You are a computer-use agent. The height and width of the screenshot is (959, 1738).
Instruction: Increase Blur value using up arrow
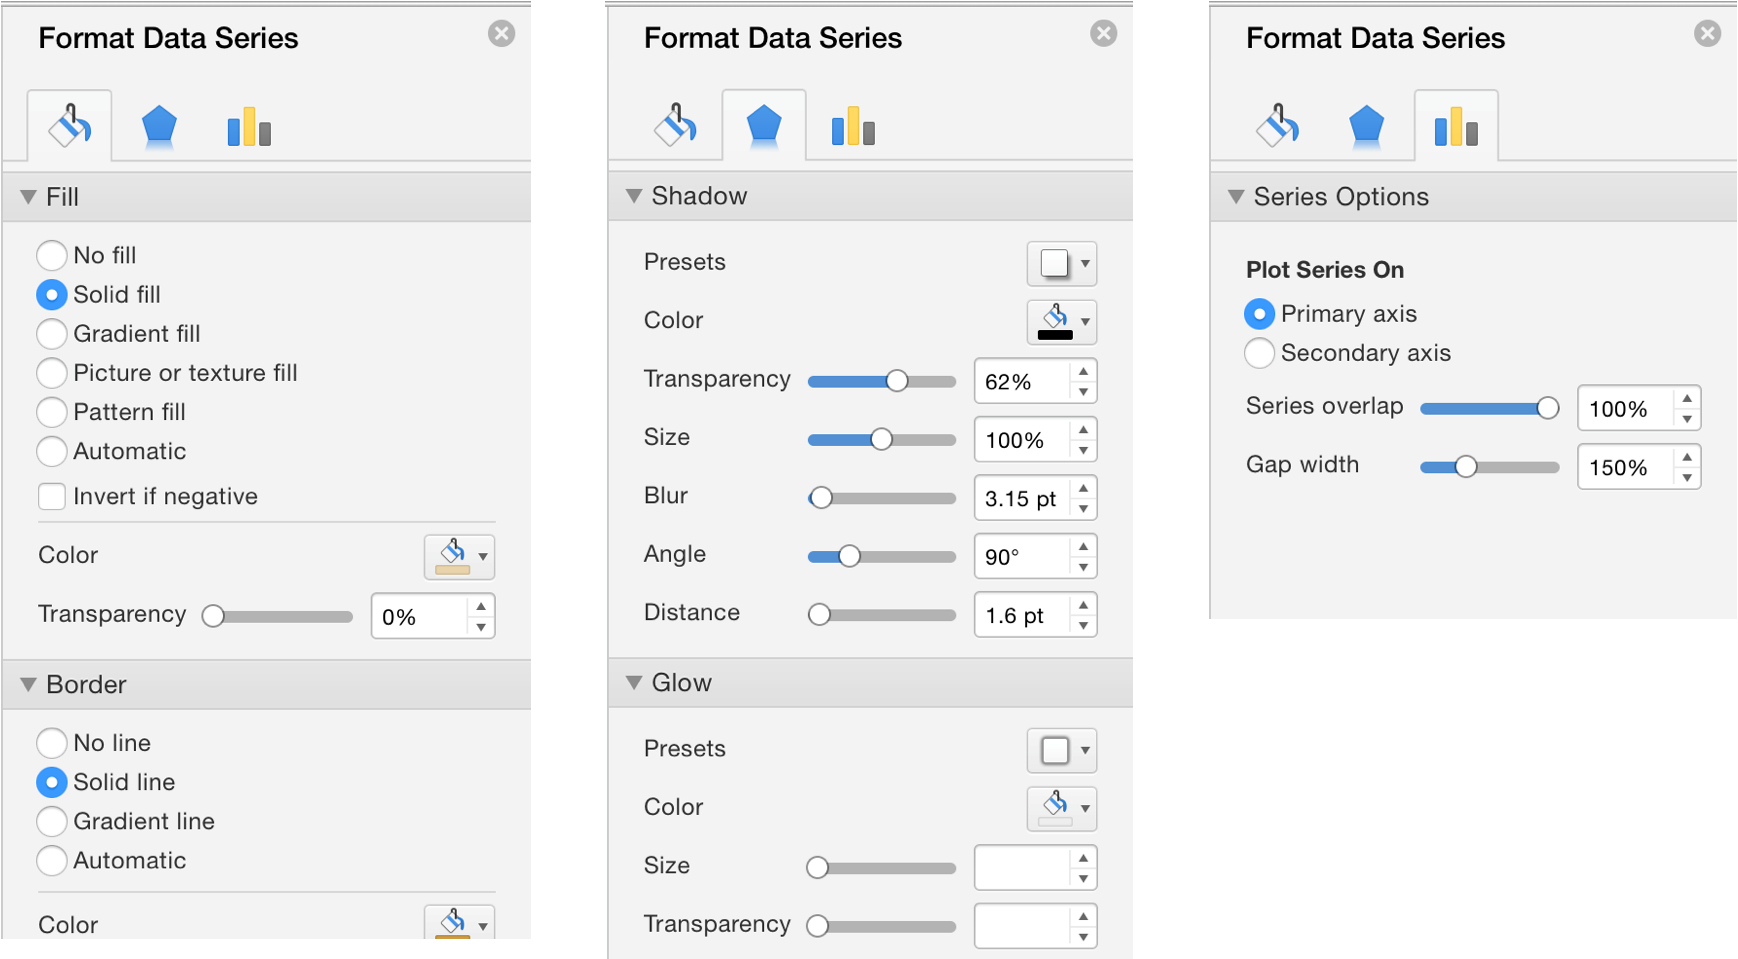[1084, 490]
